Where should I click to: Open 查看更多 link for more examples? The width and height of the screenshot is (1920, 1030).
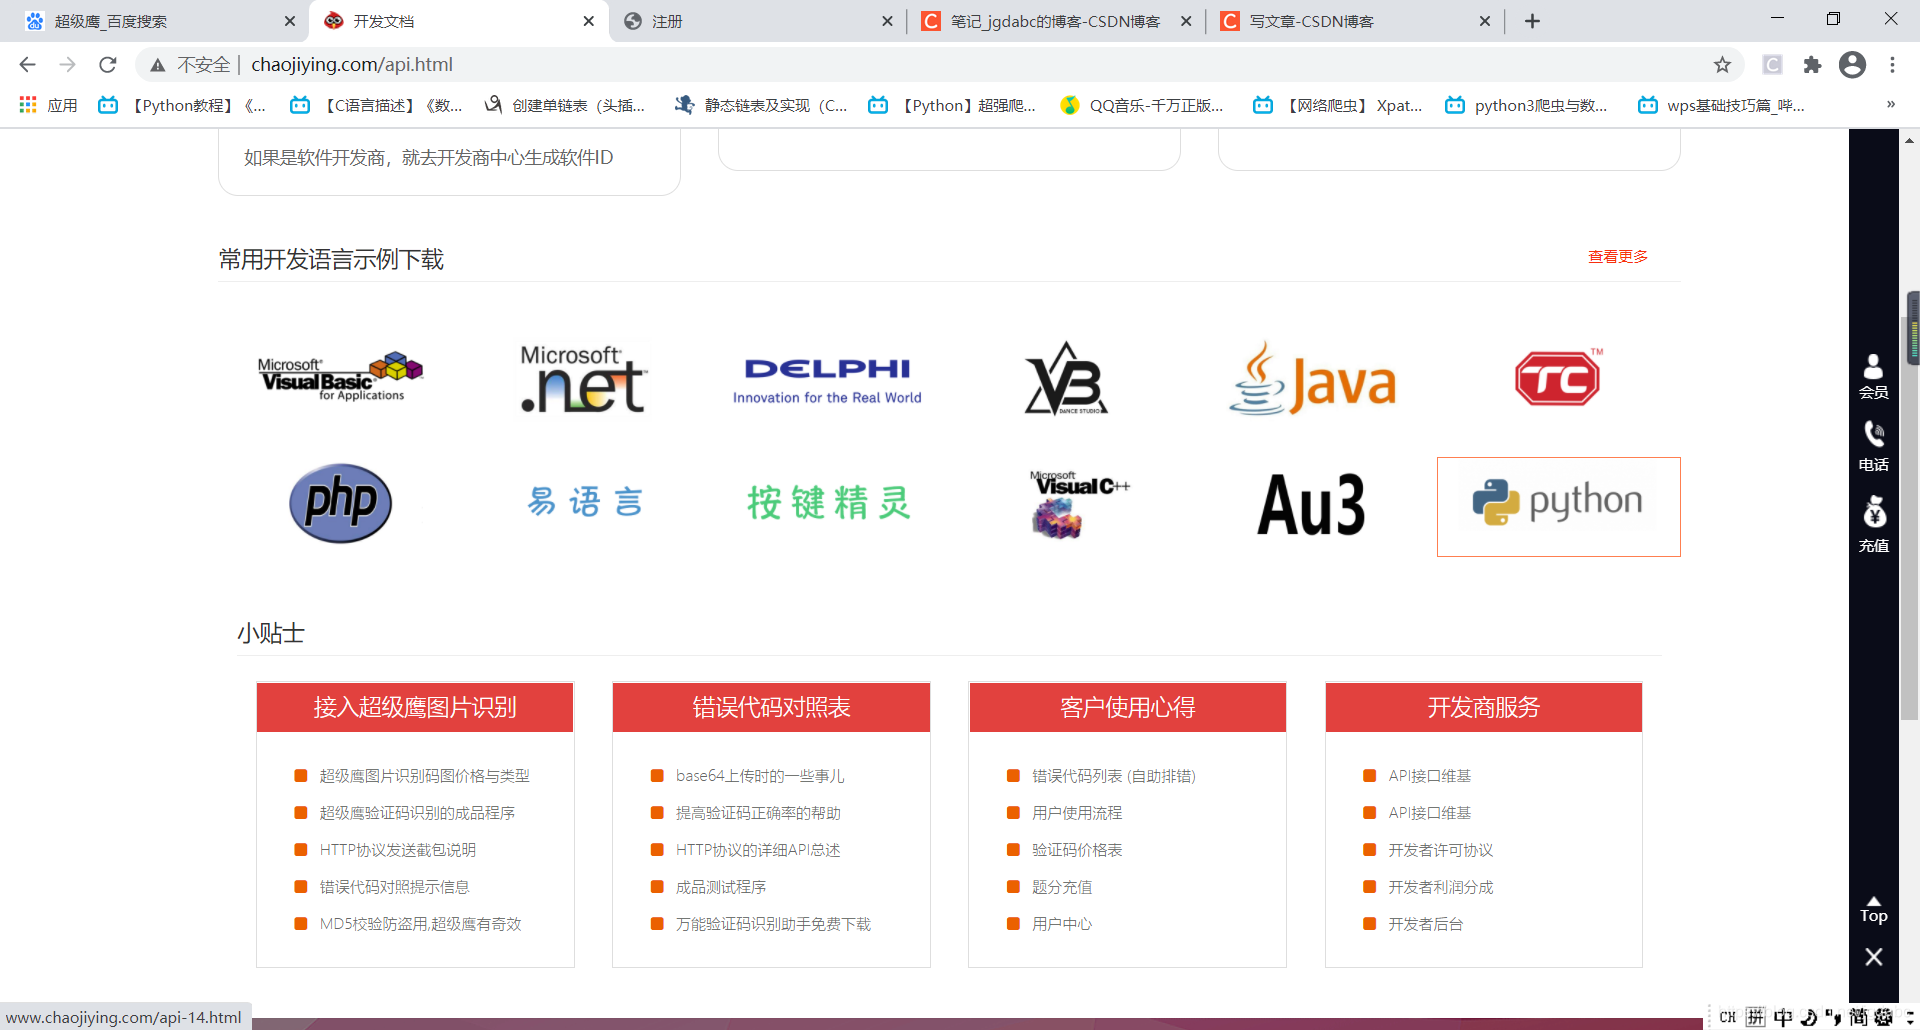(1616, 257)
